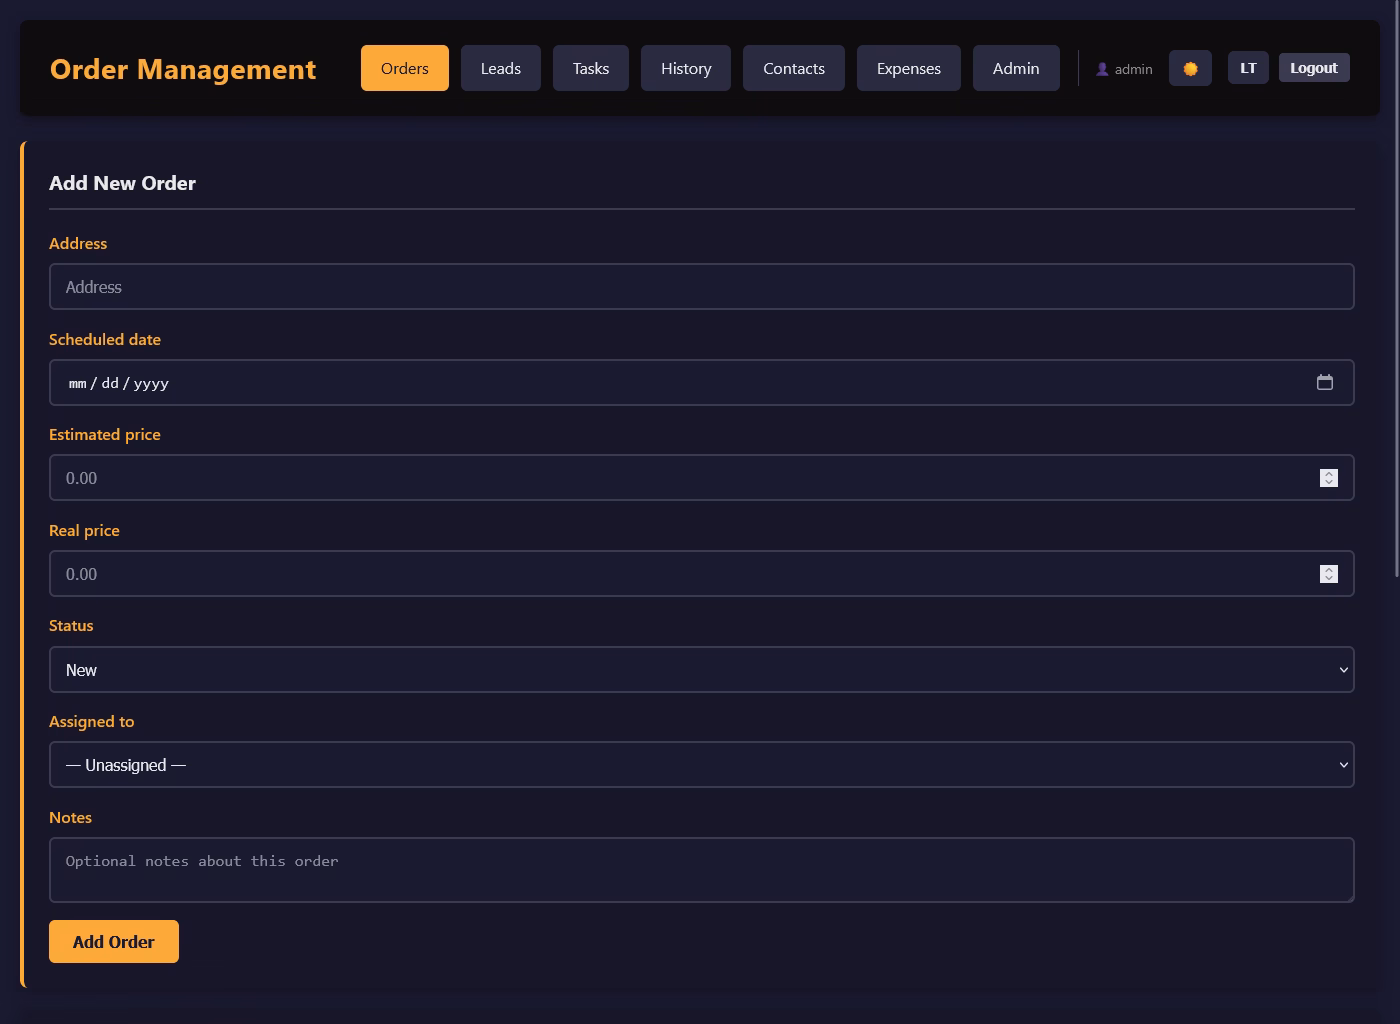
Task: Adjust Real price with spinner arrows
Action: coord(1328,574)
